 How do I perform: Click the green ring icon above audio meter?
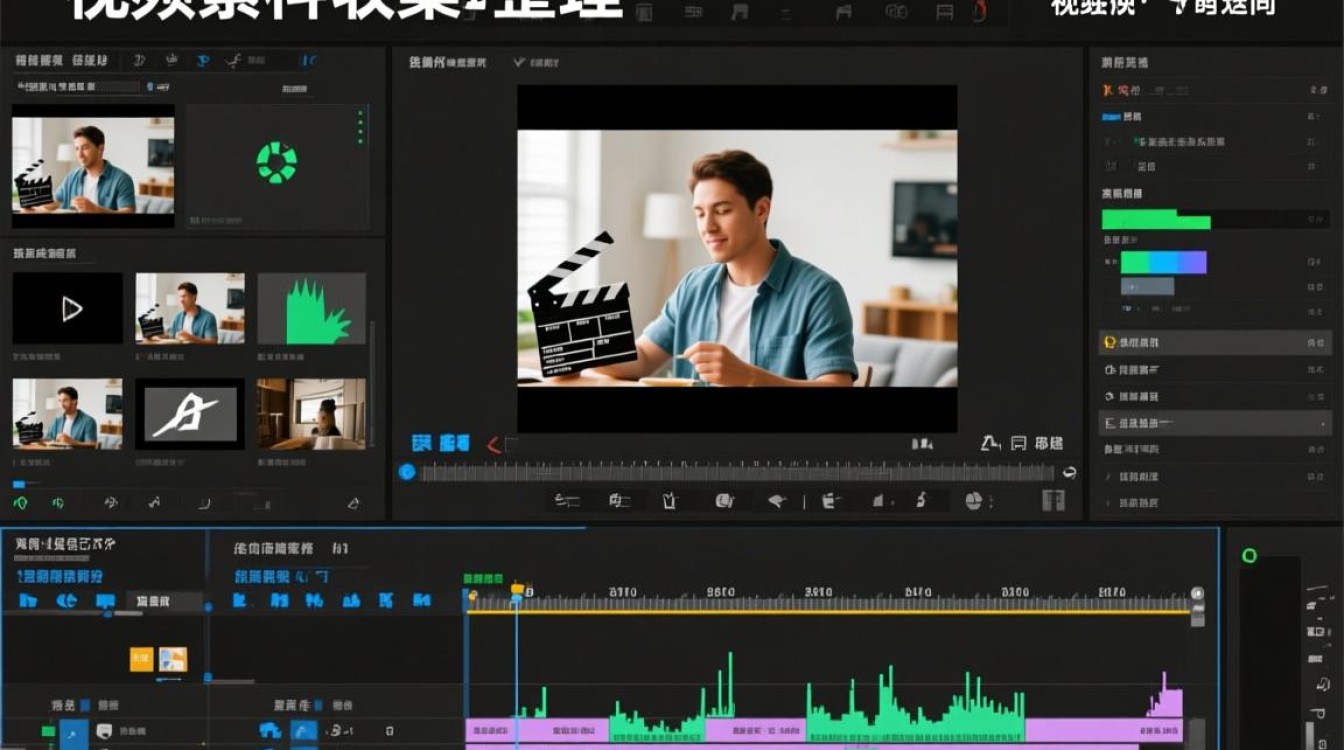coord(1249,555)
